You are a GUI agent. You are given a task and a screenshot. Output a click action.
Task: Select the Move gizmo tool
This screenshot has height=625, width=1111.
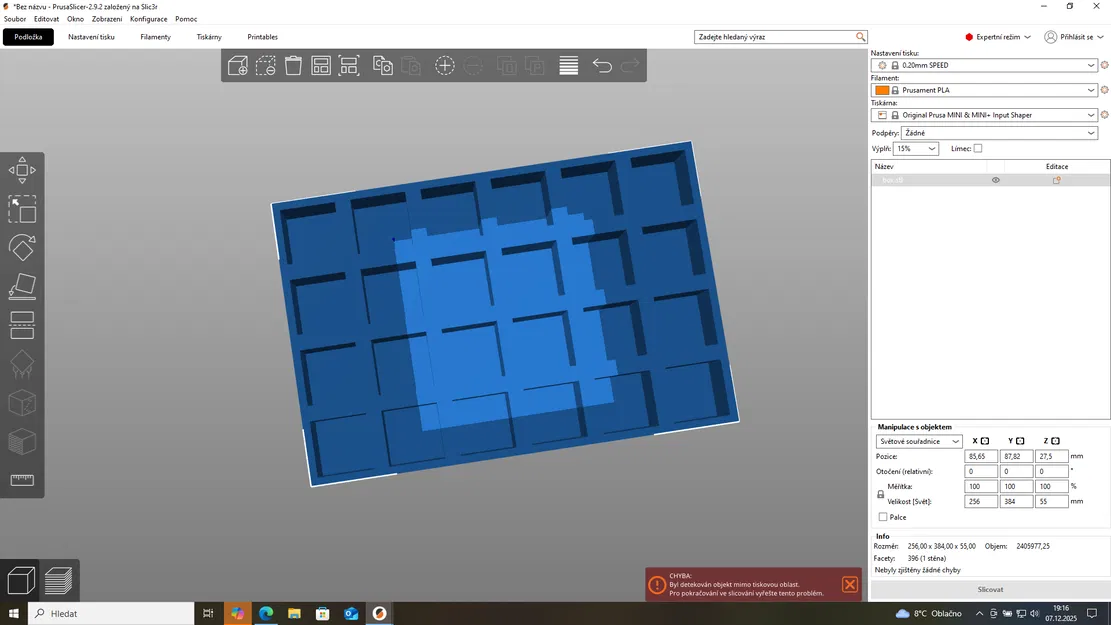(x=22, y=170)
